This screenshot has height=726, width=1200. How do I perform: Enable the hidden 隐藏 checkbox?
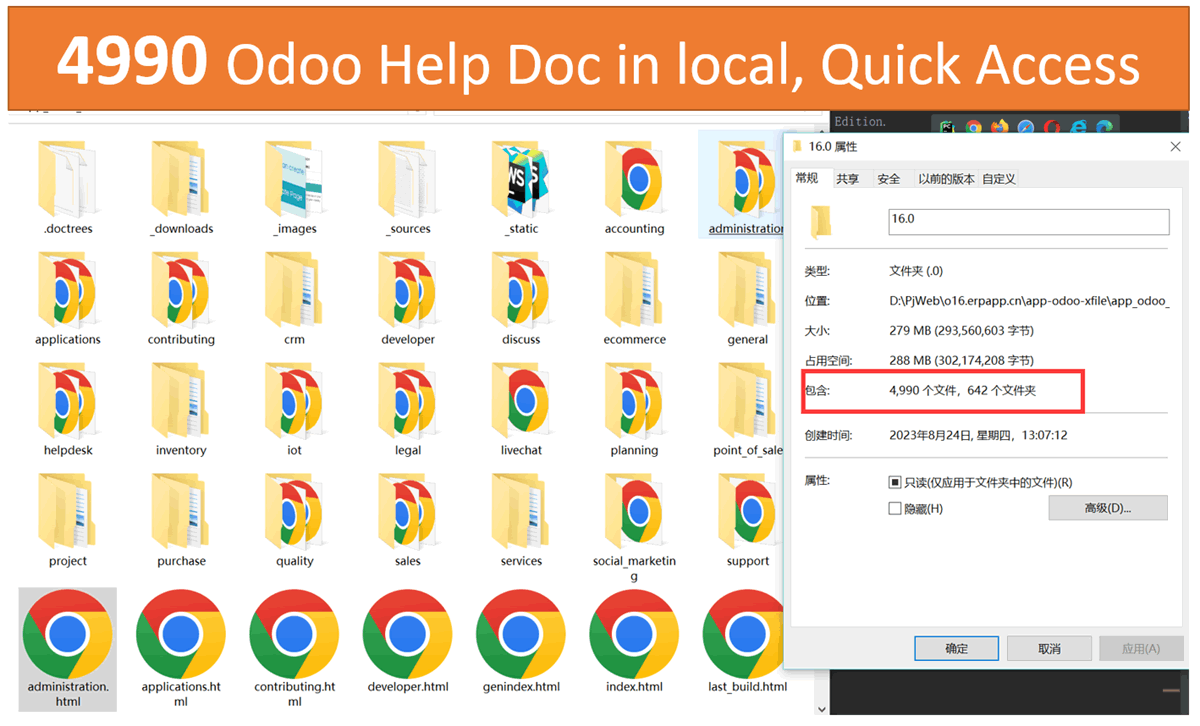click(895, 509)
